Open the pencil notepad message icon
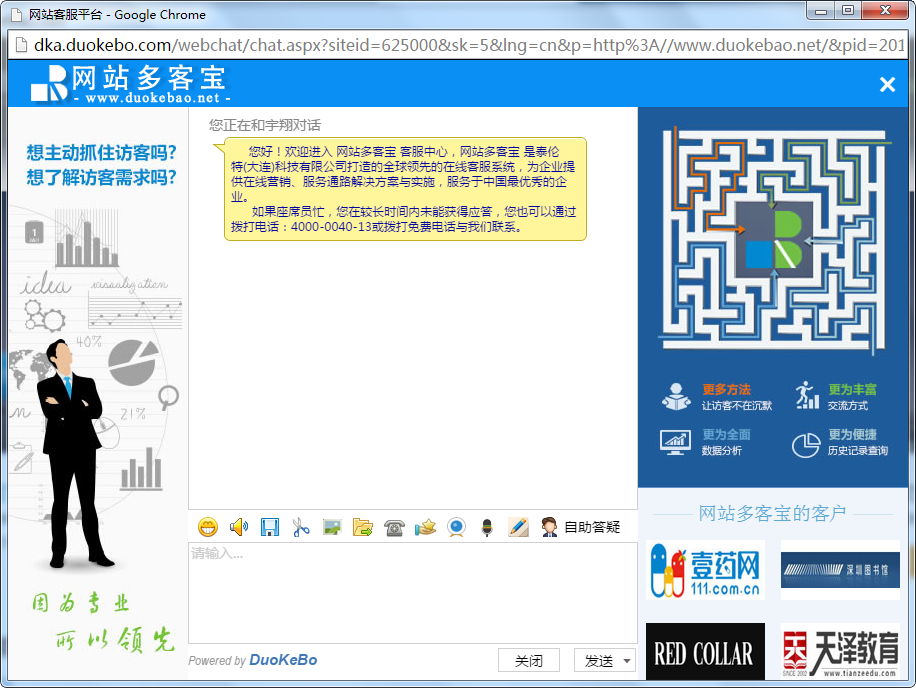Image resolution: width=916 pixels, height=688 pixels. [x=518, y=527]
